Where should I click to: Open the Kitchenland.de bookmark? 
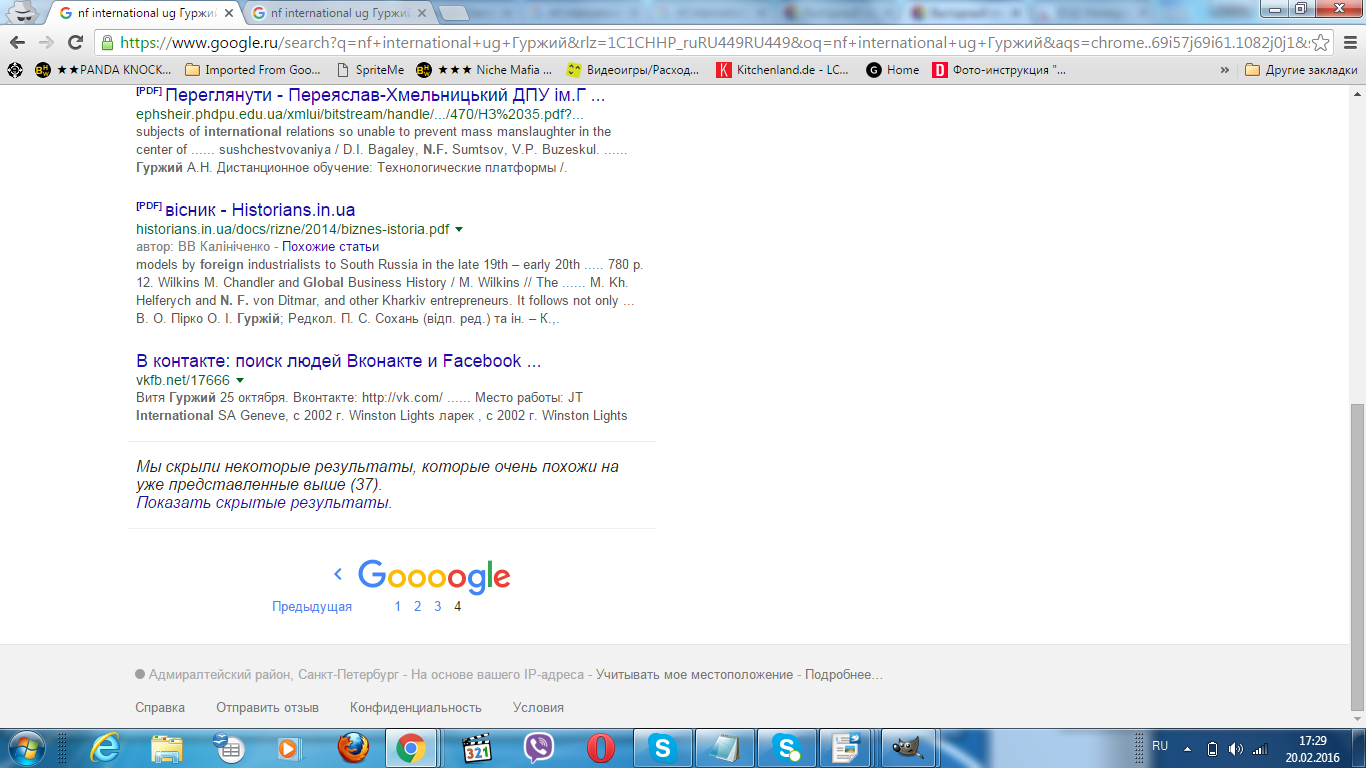pos(783,70)
